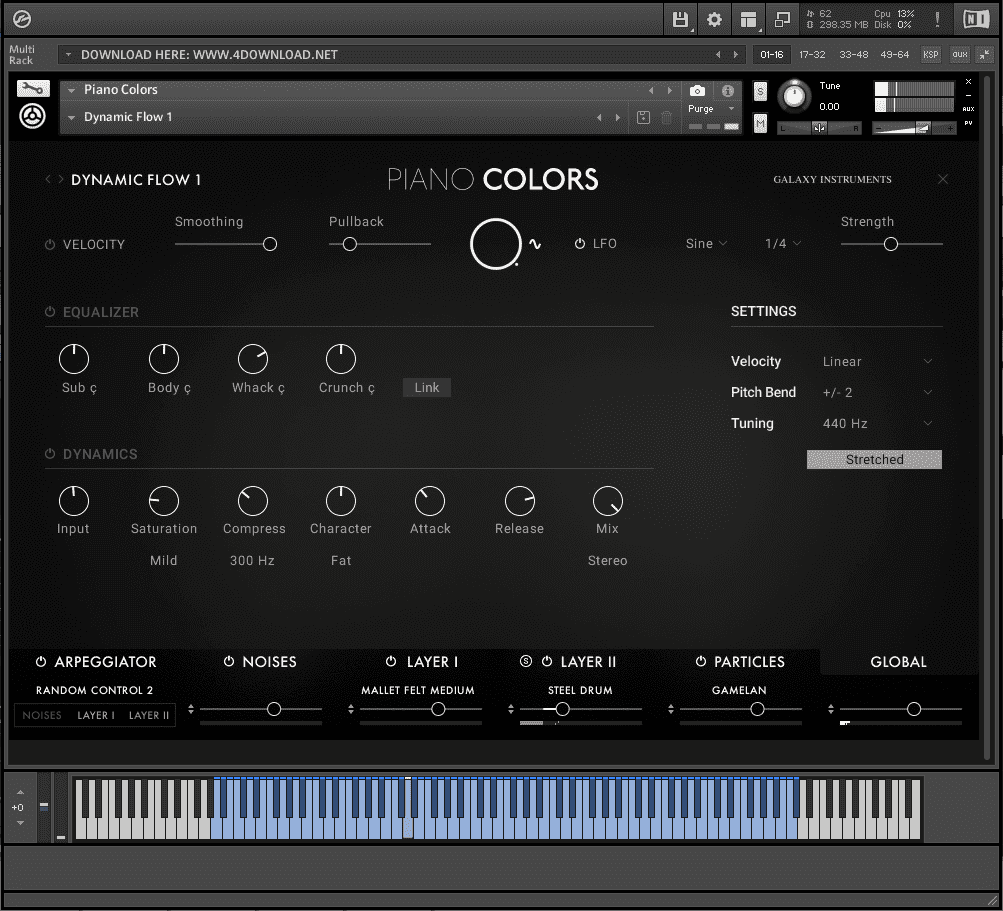The width and height of the screenshot is (1003, 911).
Task: Save snapshot using the floppy icon
Action: click(x=644, y=117)
